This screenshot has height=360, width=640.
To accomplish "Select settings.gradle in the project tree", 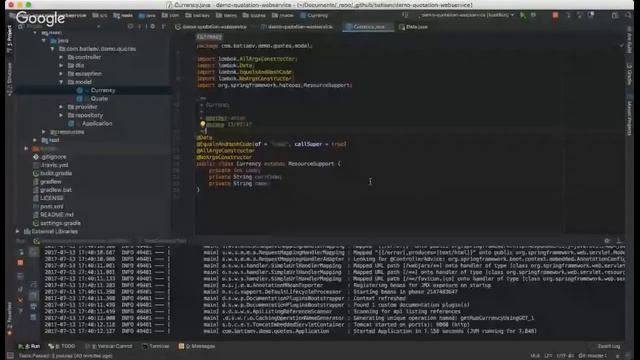I will tap(60, 223).
